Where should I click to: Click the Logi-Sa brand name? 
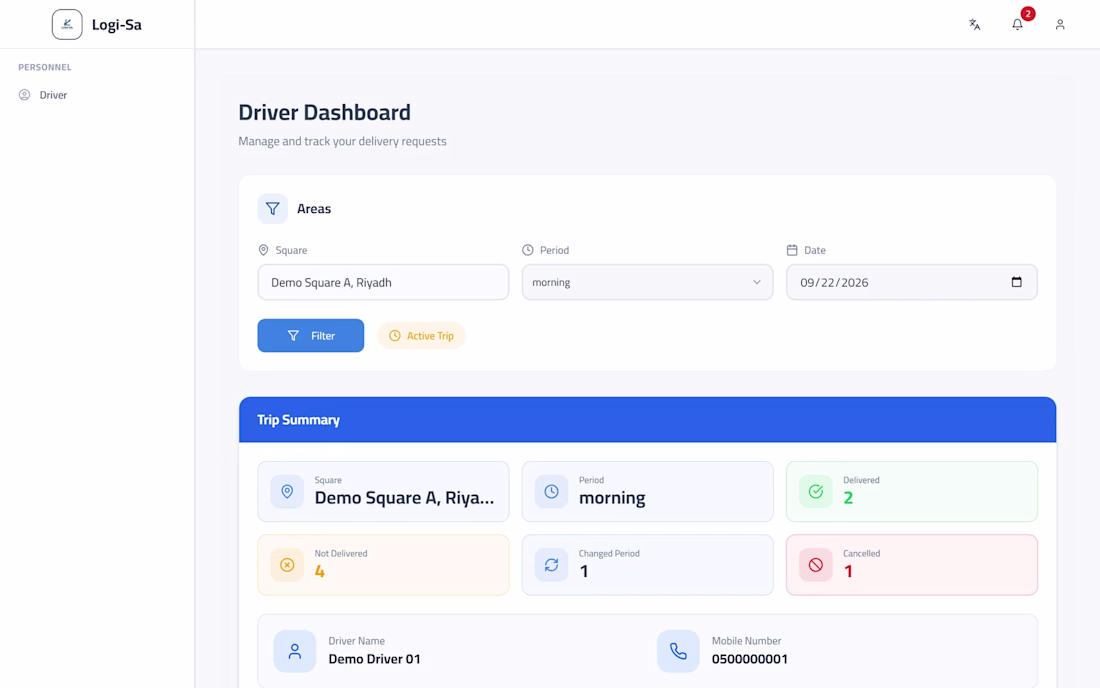pyautogui.click(x=116, y=25)
